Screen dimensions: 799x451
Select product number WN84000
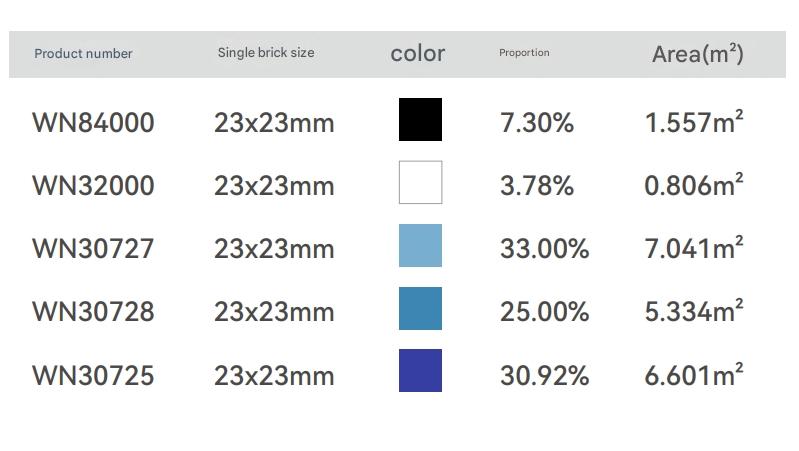[93, 123]
